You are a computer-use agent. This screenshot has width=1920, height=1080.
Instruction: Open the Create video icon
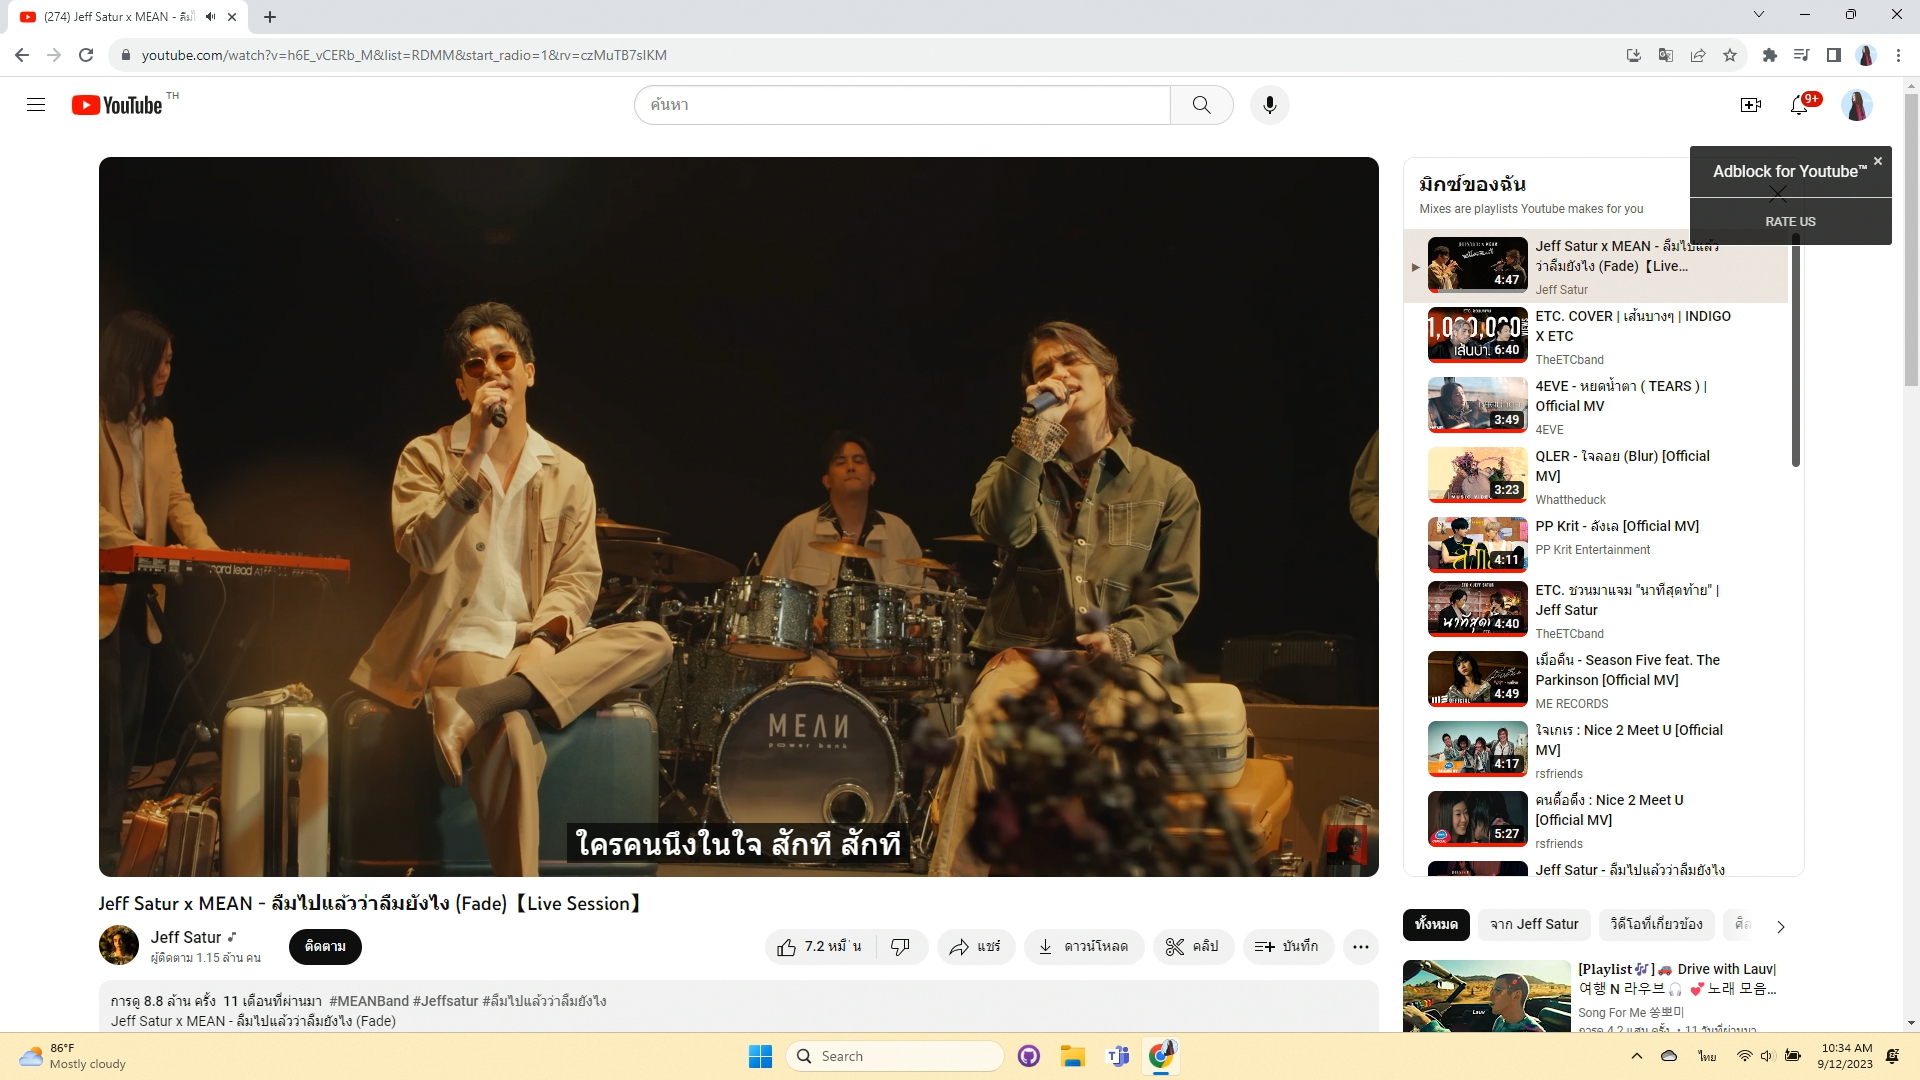(x=1750, y=105)
